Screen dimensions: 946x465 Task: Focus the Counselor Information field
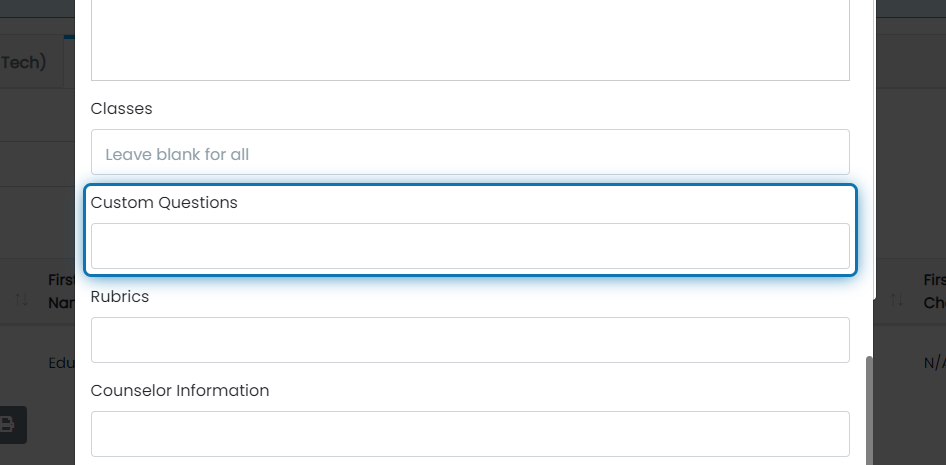[x=470, y=434]
